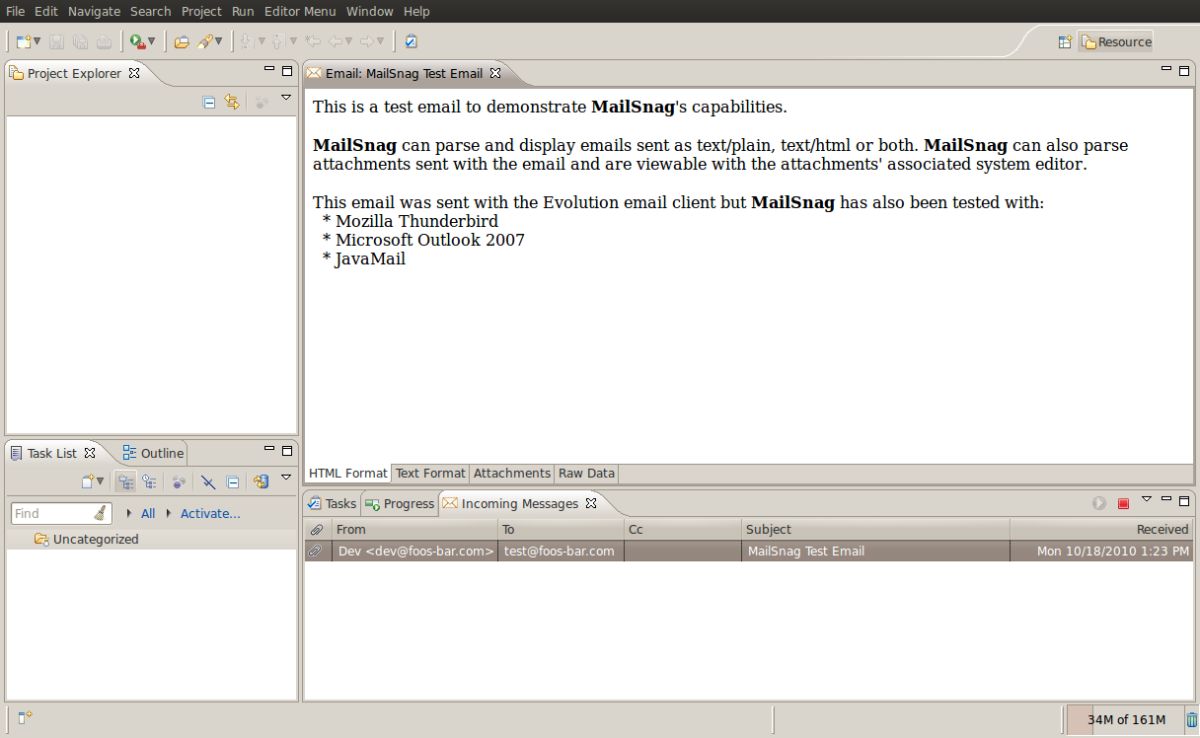
Task: Click the clipboard task icon in main toolbar
Action: pyautogui.click(x=411, y=42)
